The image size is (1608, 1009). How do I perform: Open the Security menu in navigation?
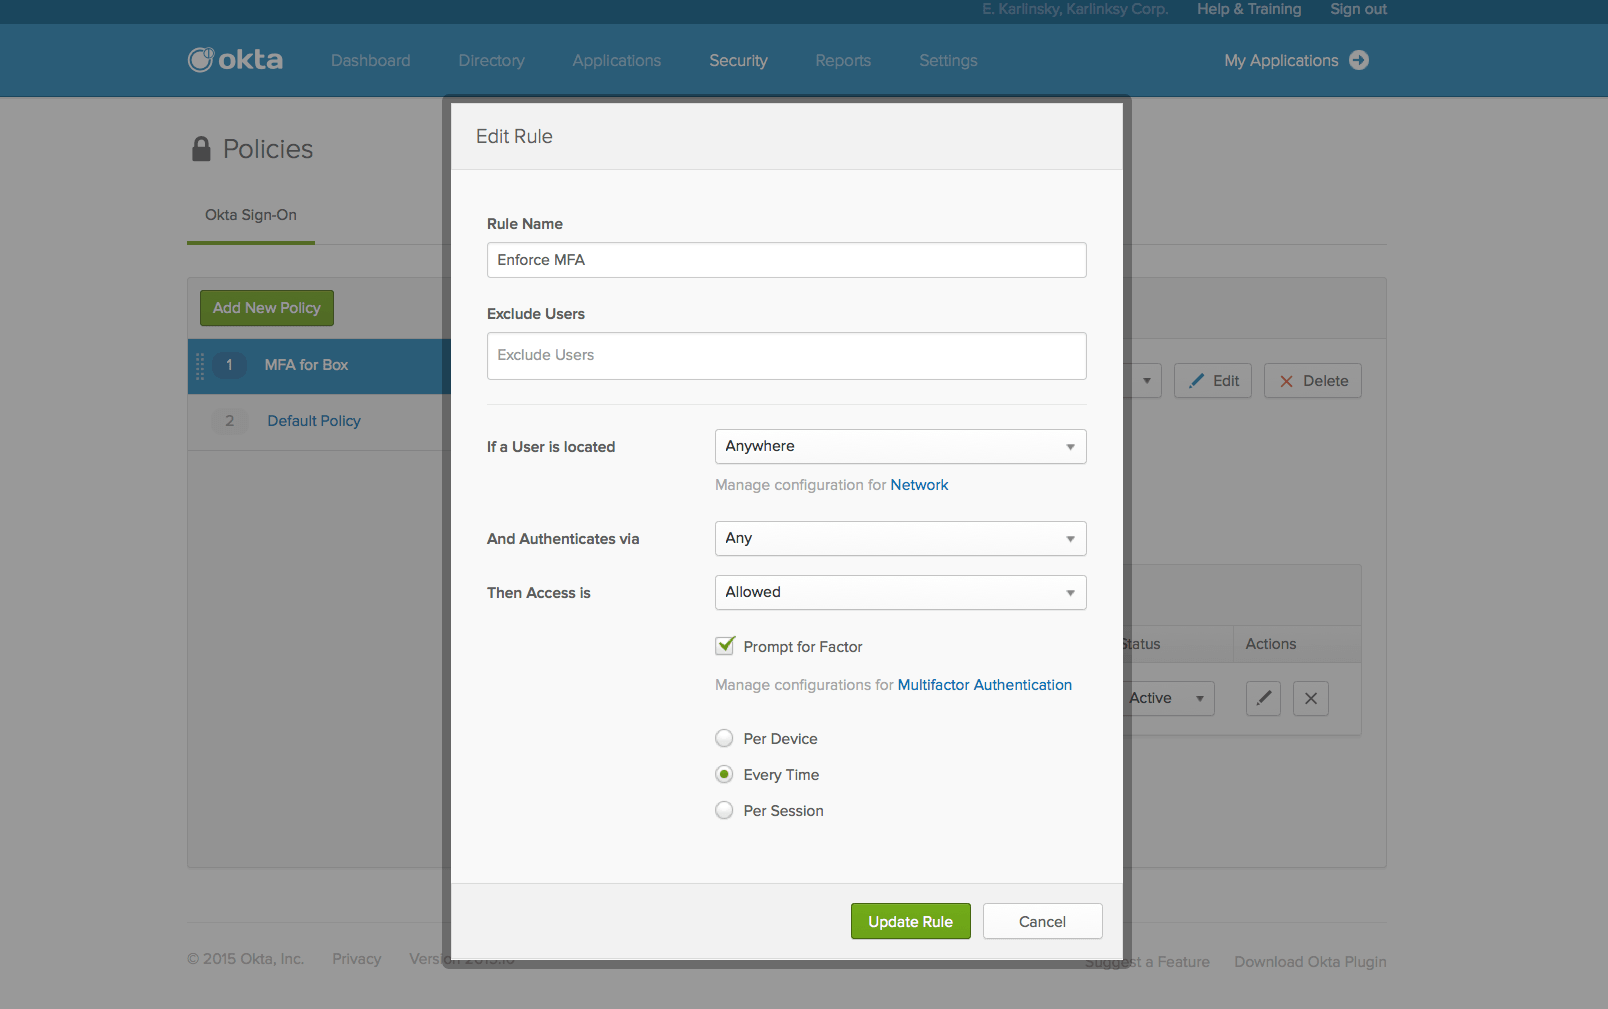(x=738, y=61)
